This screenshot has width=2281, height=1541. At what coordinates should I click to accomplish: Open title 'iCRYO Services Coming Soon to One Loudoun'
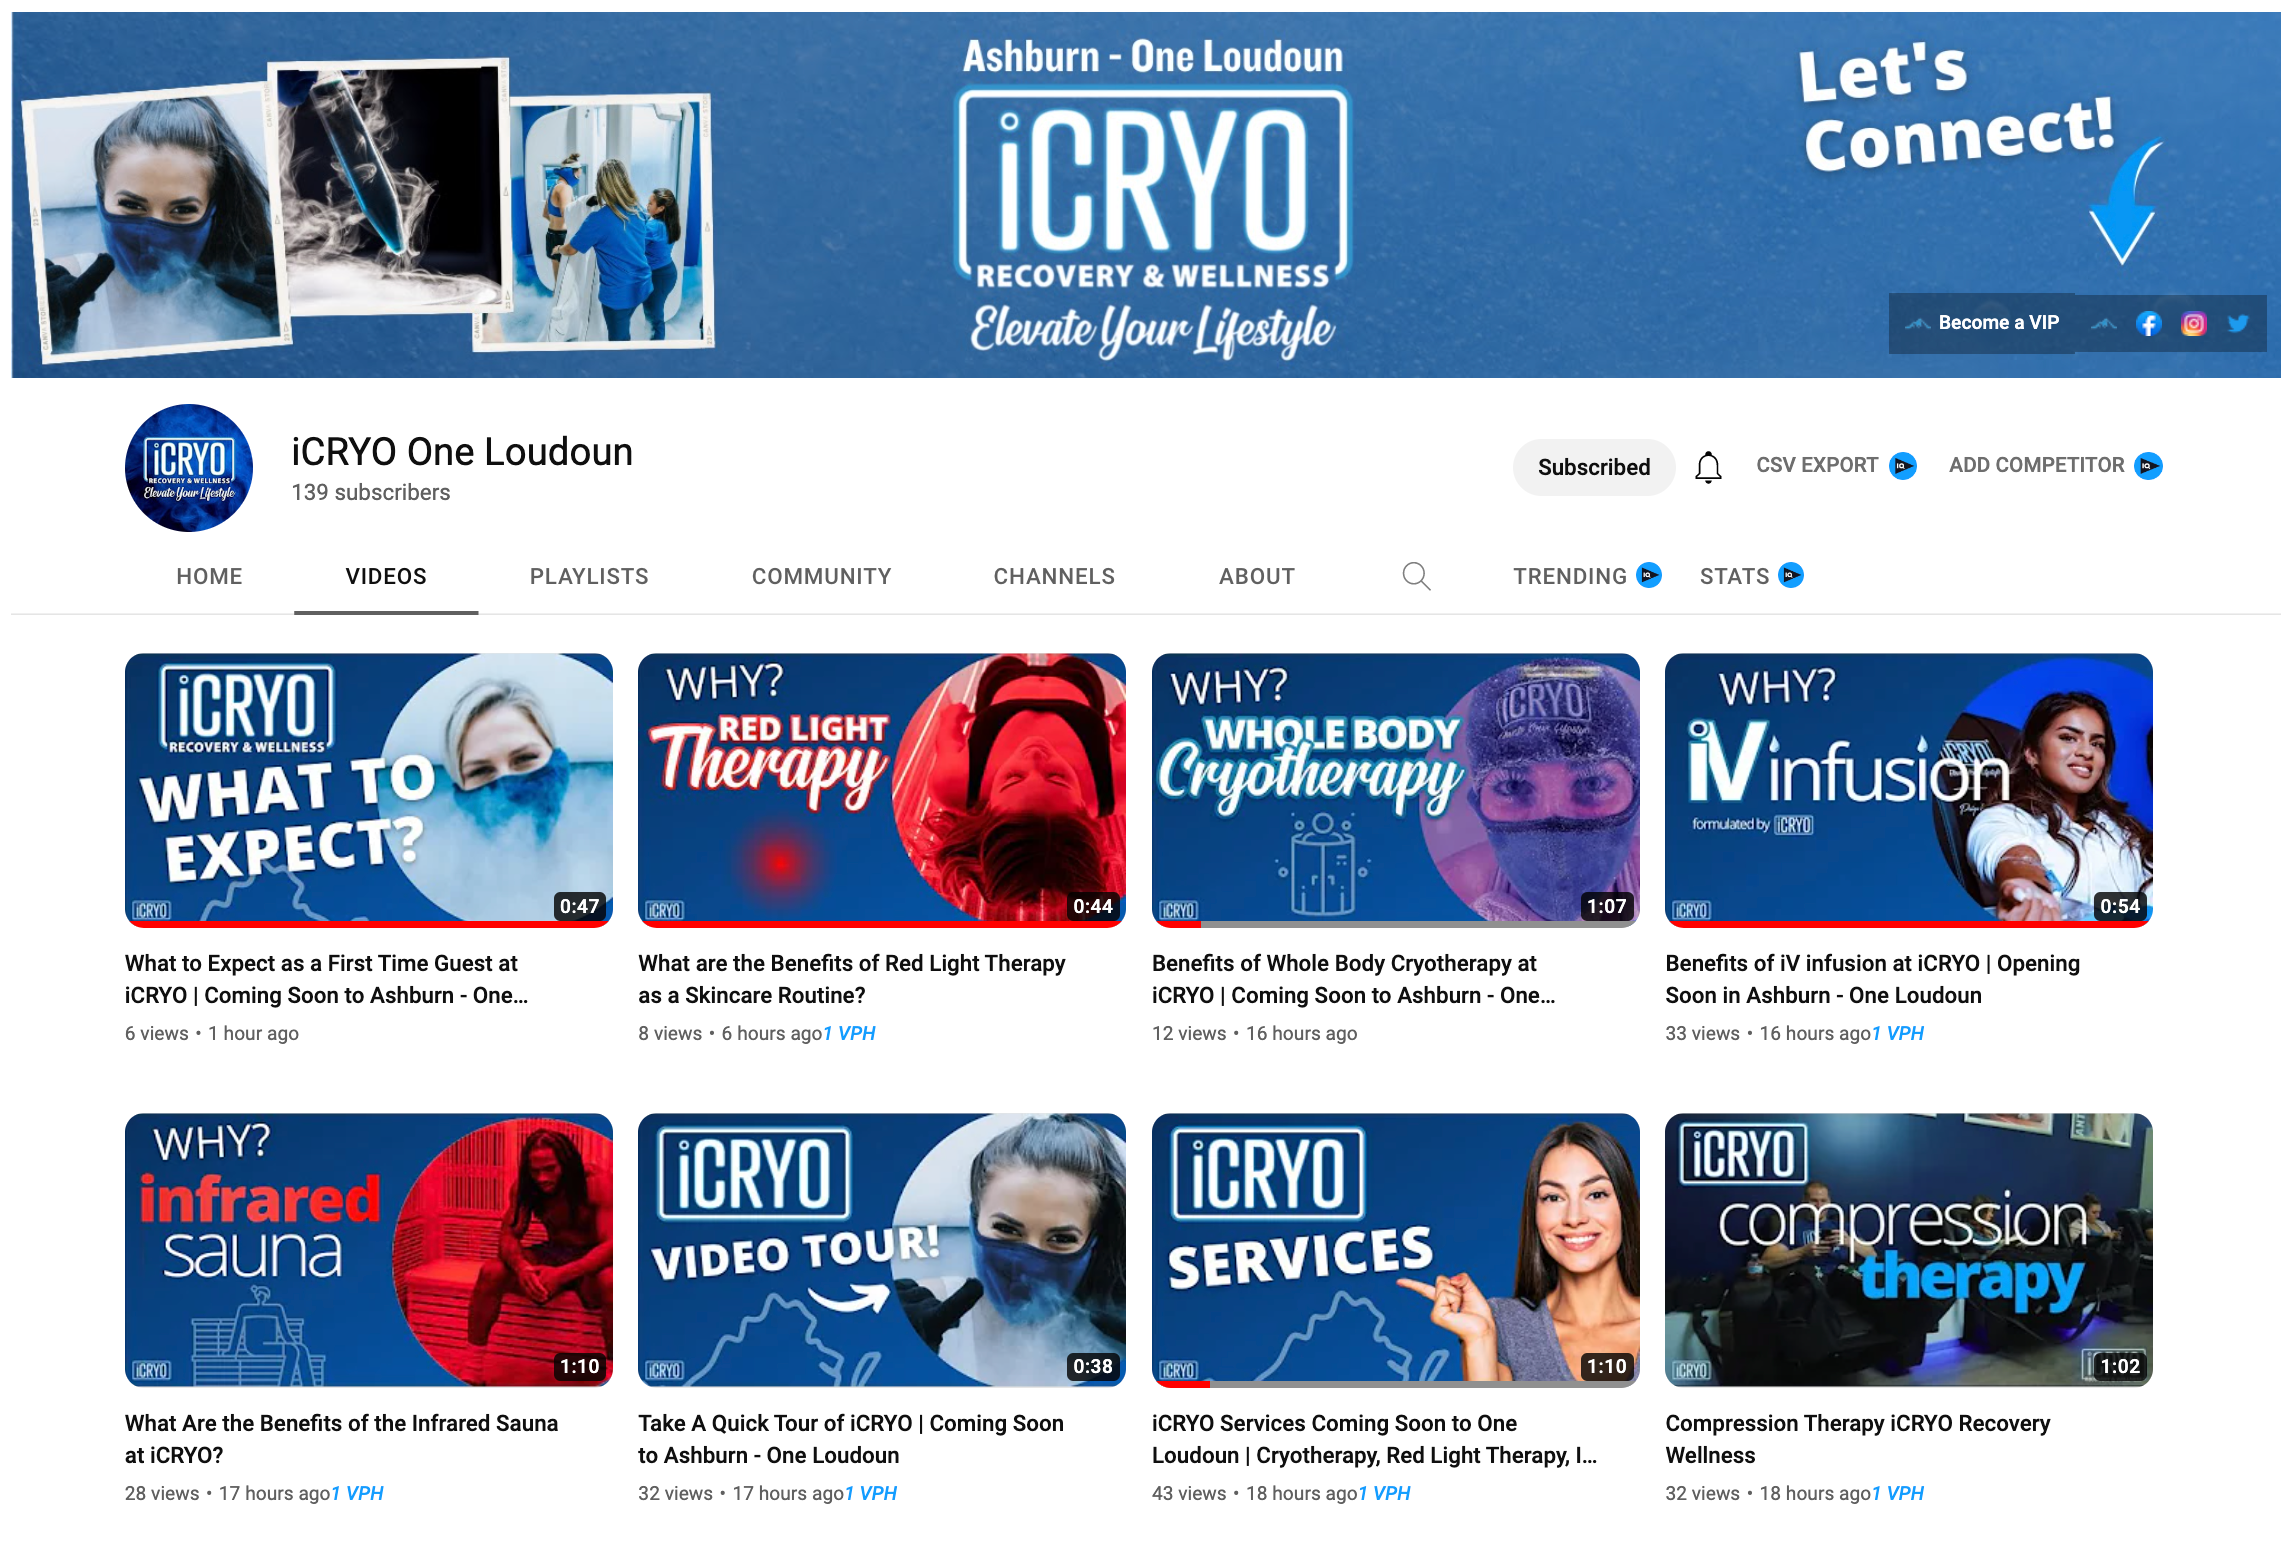[x=1375, y=1439]
